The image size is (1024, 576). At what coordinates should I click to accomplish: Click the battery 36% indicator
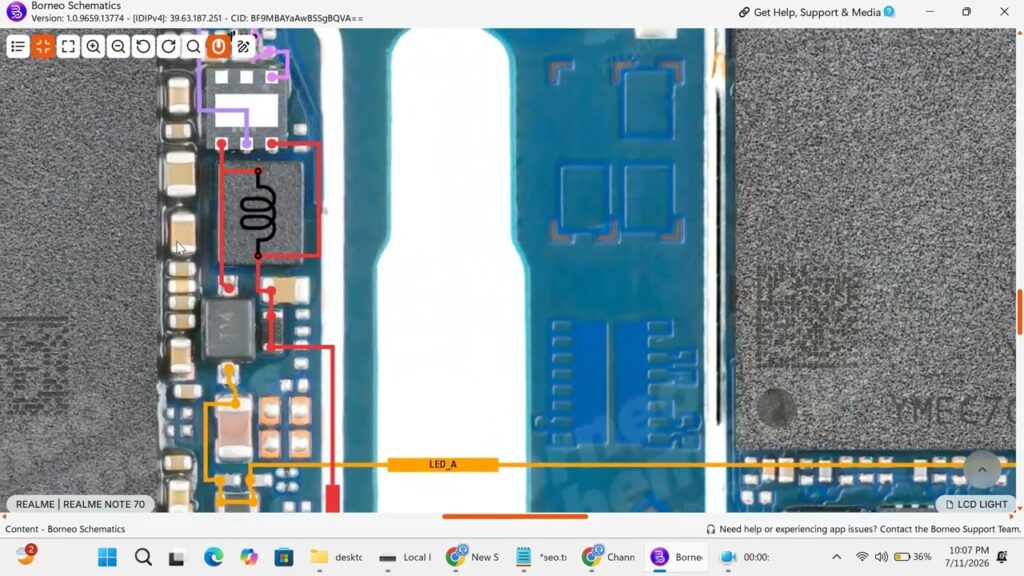click(x=913, y=557)
